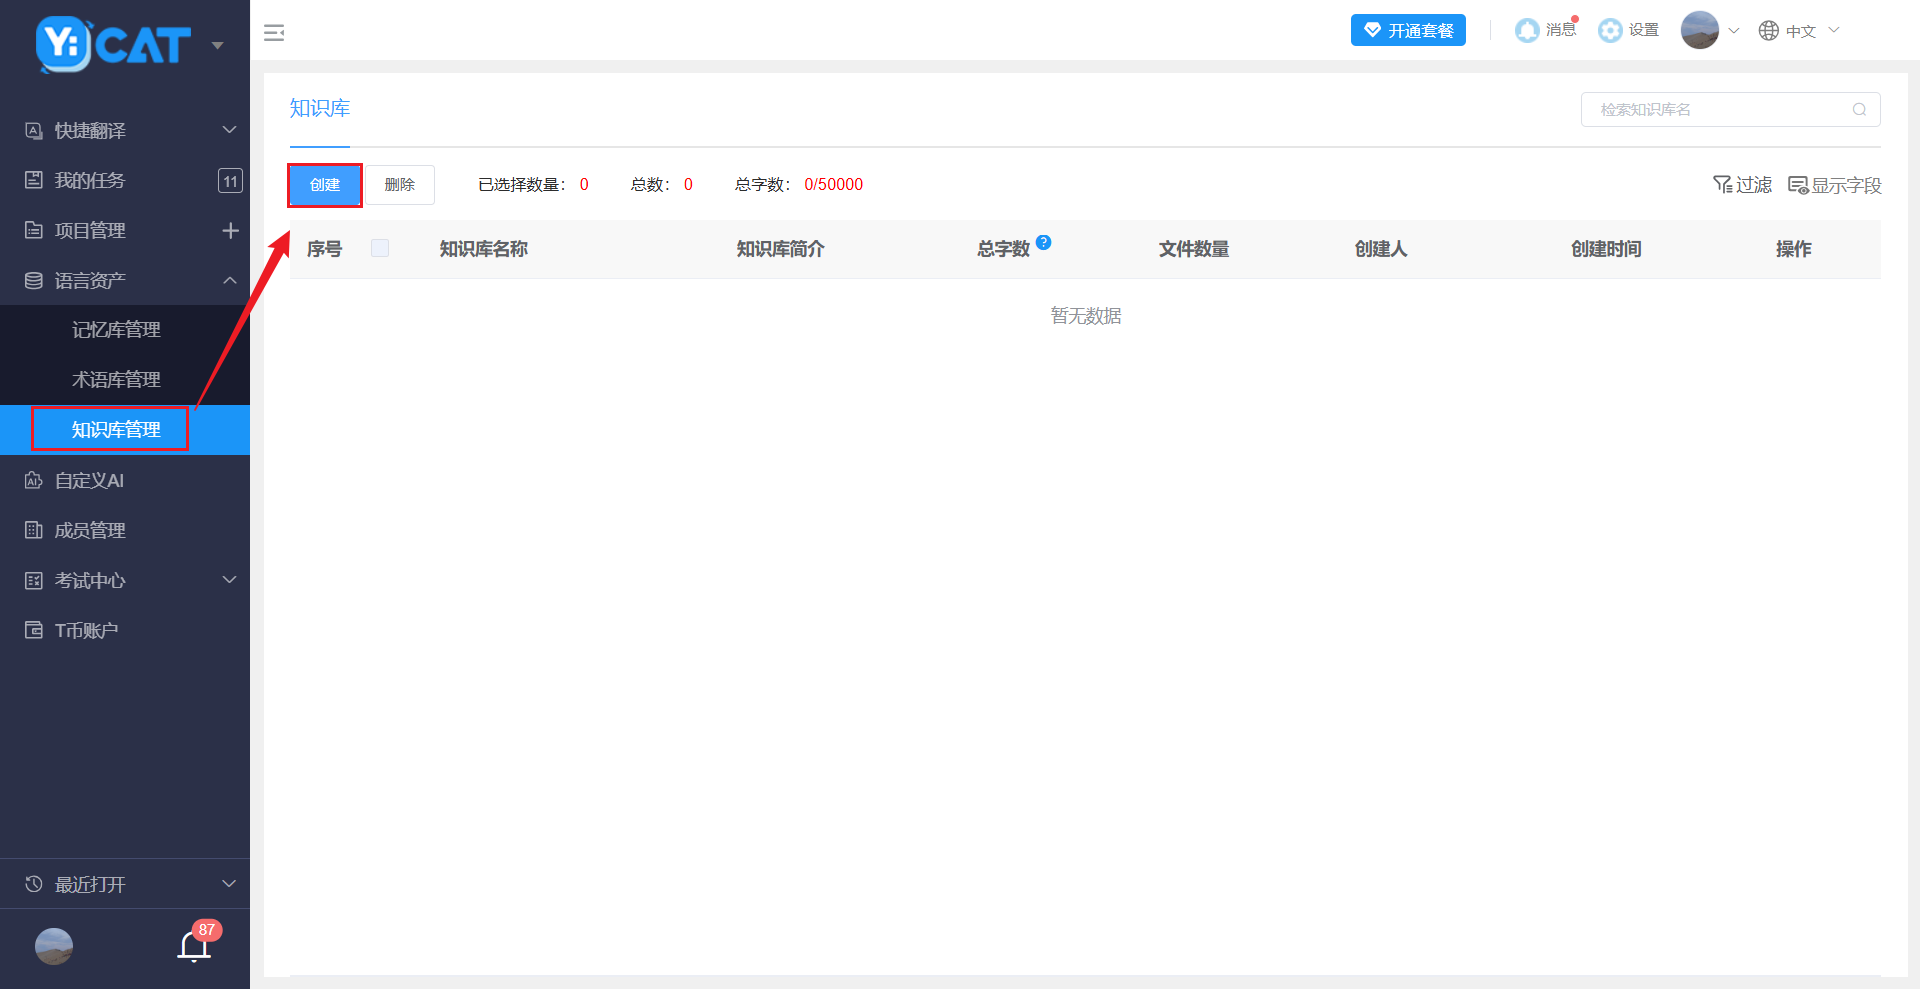
Task: Click the upgrade plan button
Action: 1408,30
